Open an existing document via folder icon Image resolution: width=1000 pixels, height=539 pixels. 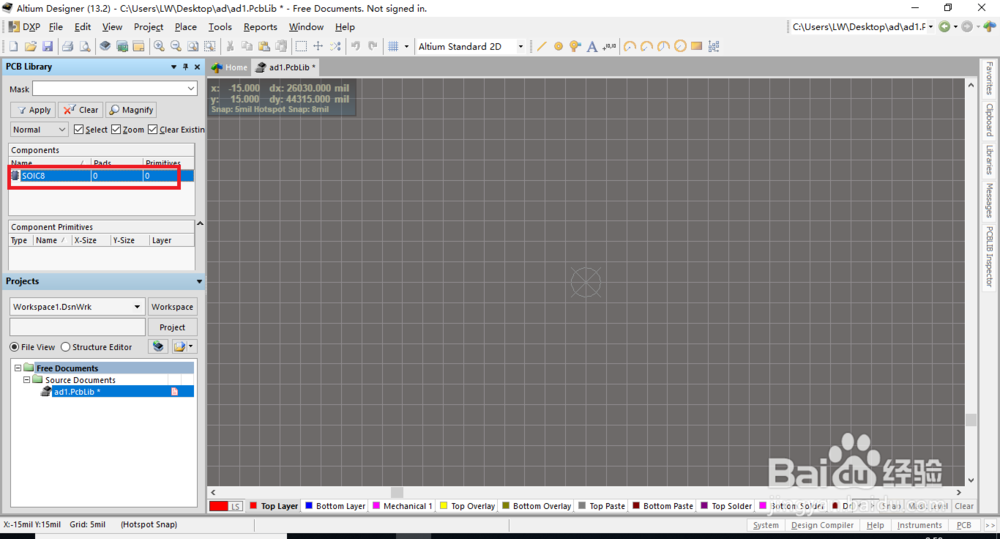pos(30,46)
